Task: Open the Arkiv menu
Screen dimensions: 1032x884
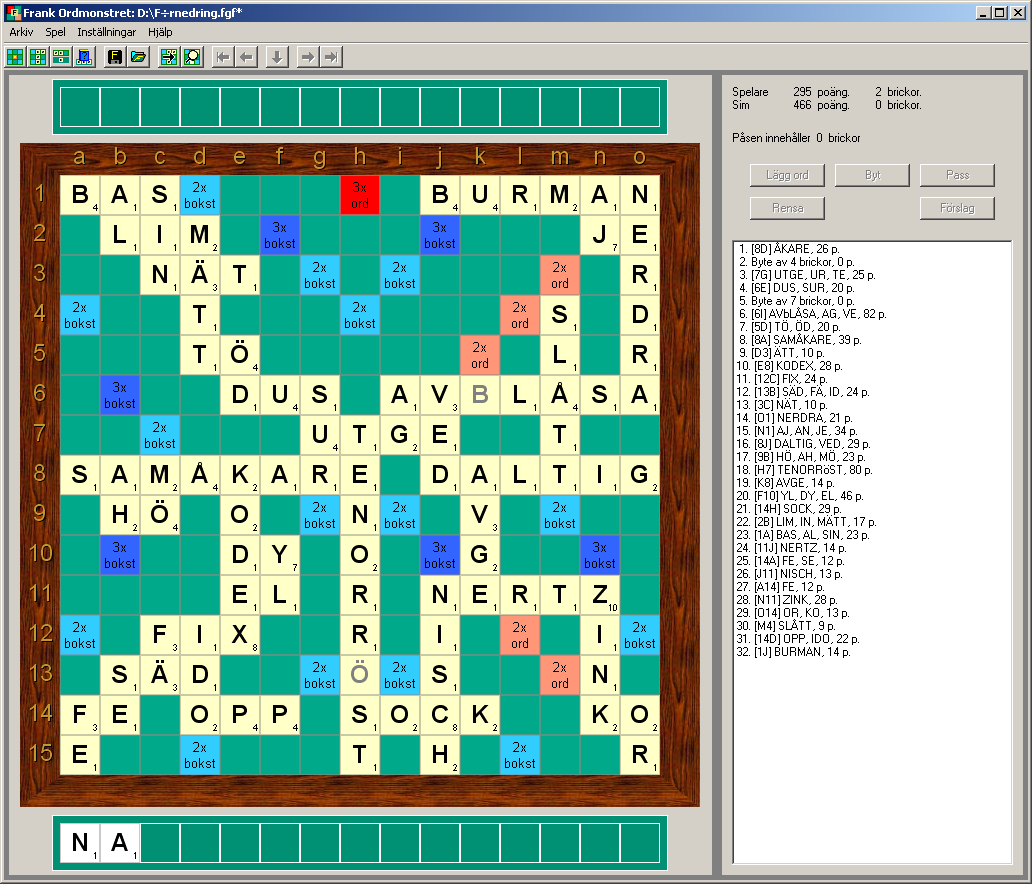Action: click(x=21, y=32)
